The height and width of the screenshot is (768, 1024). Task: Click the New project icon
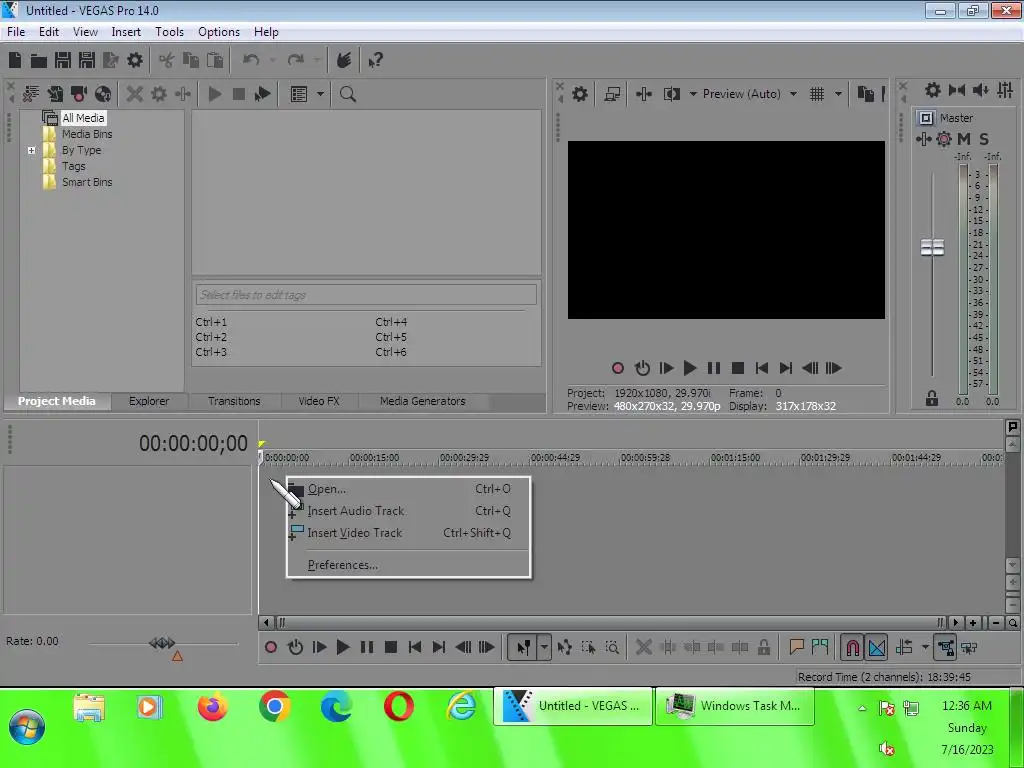[x=15, y=61]
